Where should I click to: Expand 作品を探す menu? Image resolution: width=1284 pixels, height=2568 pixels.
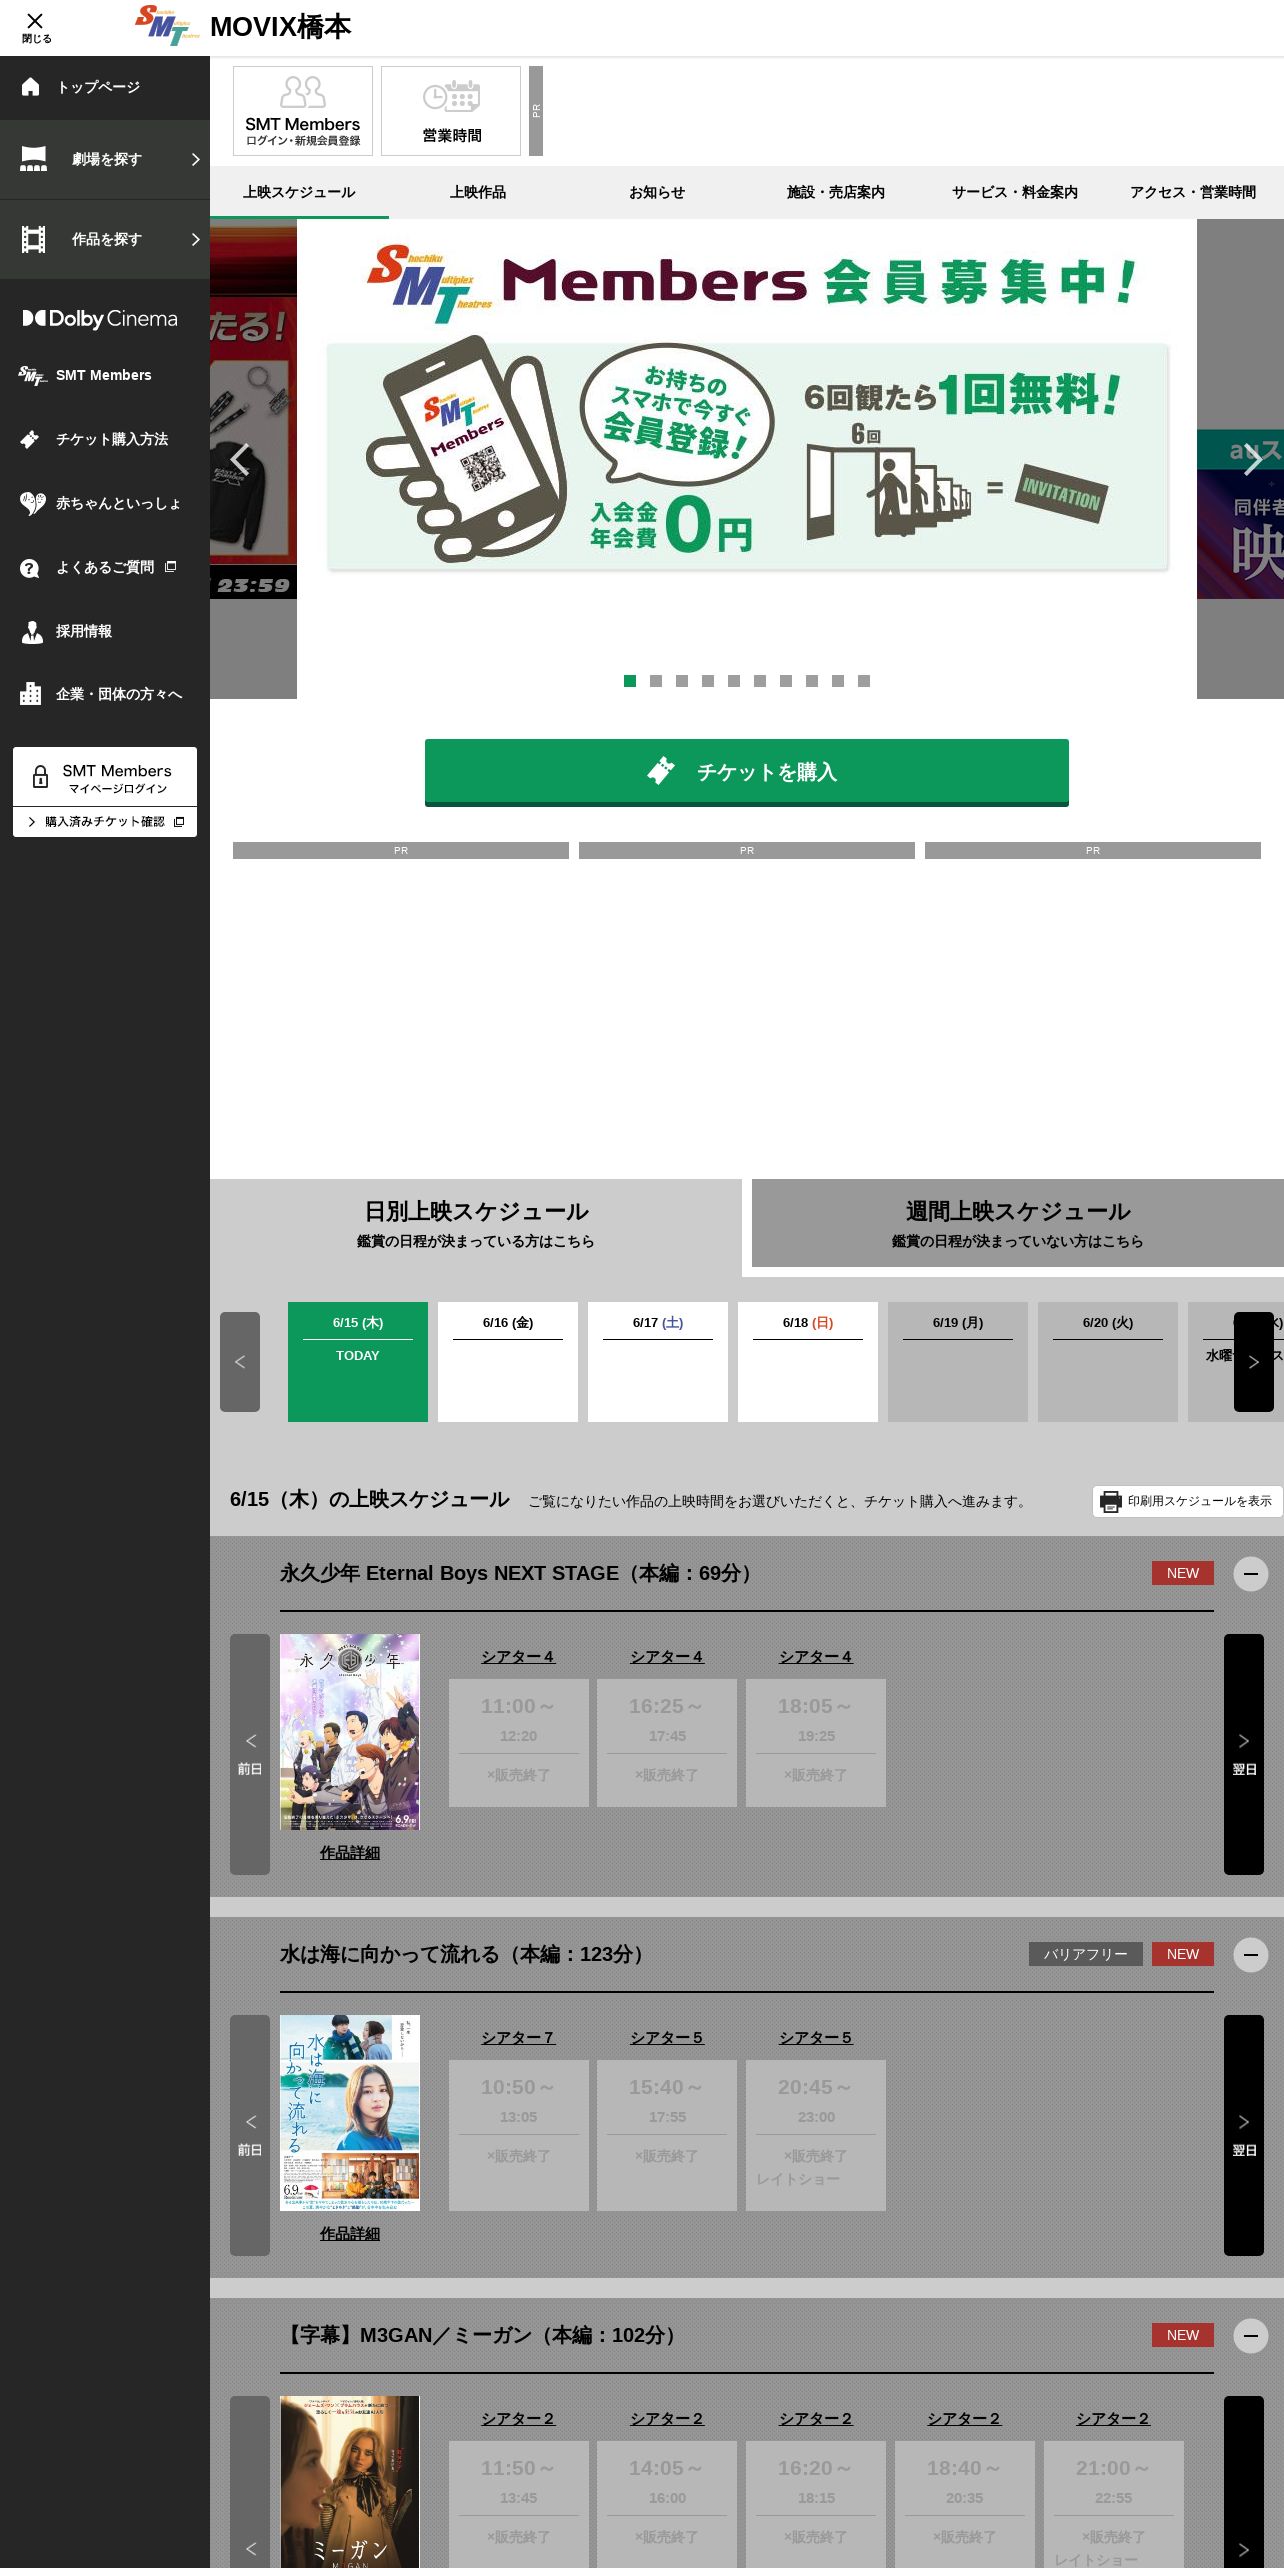coord(104,239)
